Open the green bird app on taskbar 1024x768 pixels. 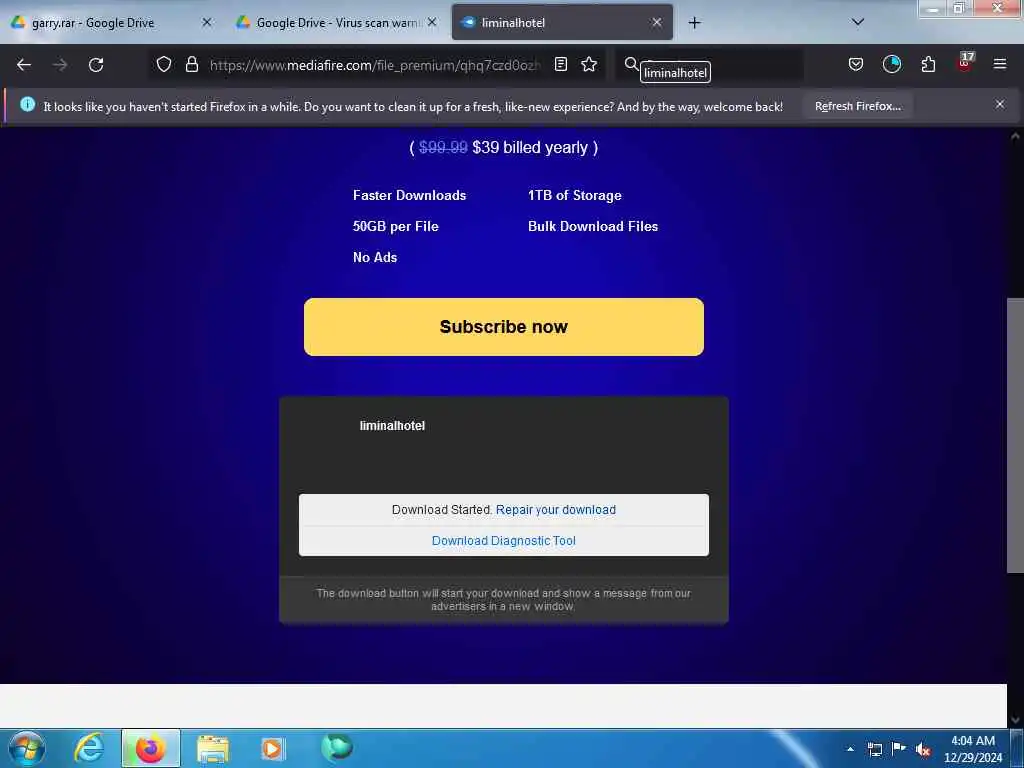[337, 748]
